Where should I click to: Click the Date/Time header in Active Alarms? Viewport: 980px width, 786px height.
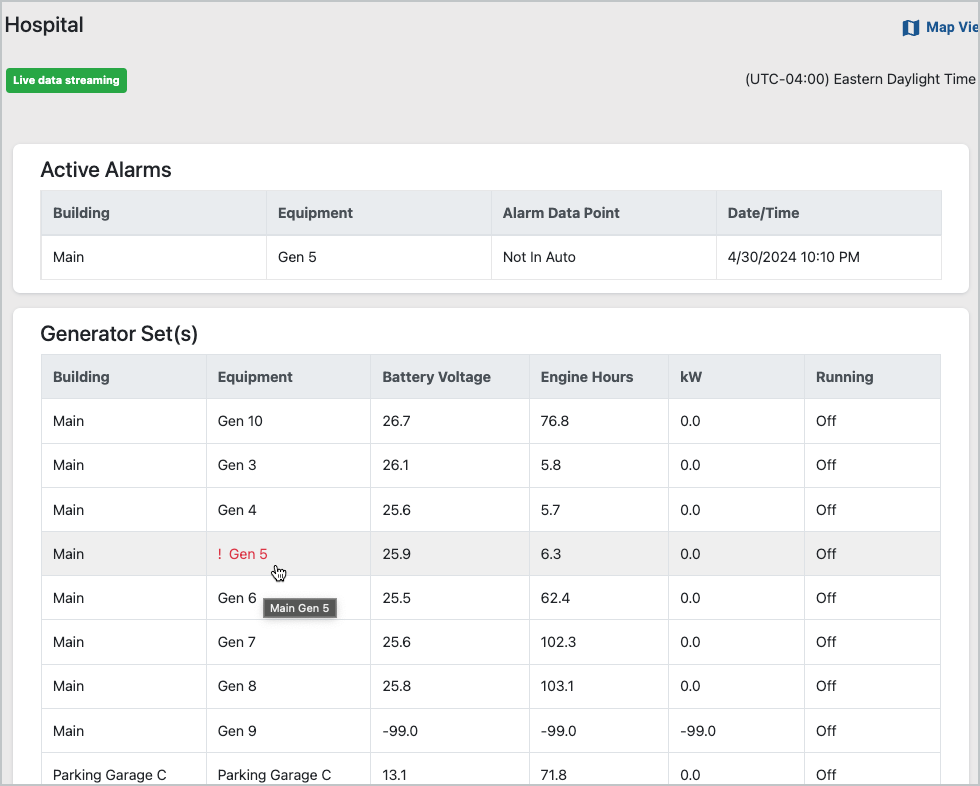point(763,213)
